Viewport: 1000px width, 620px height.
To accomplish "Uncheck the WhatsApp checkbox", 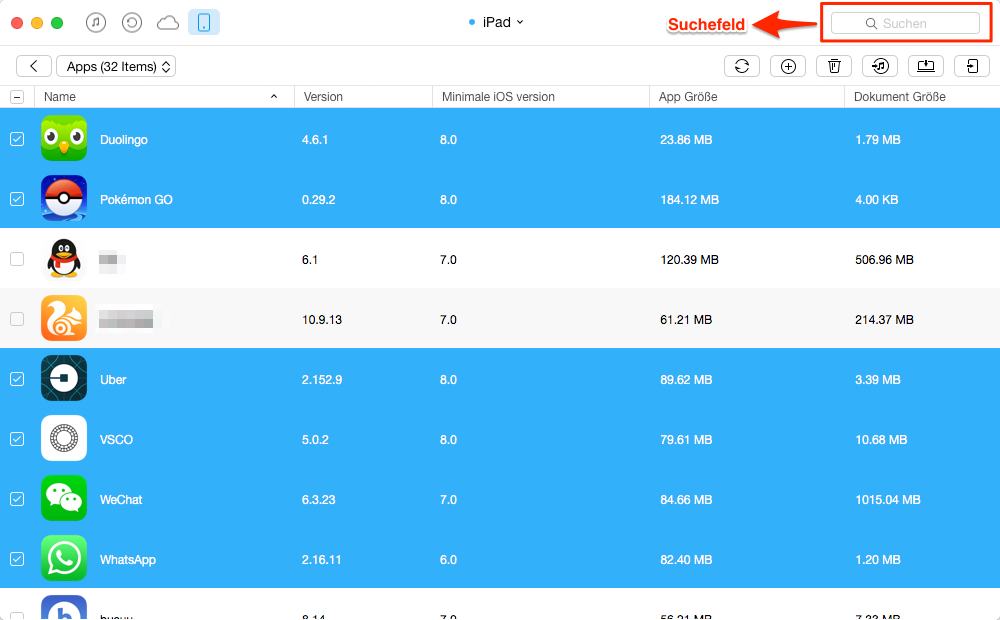I will [x=17, y=559].
